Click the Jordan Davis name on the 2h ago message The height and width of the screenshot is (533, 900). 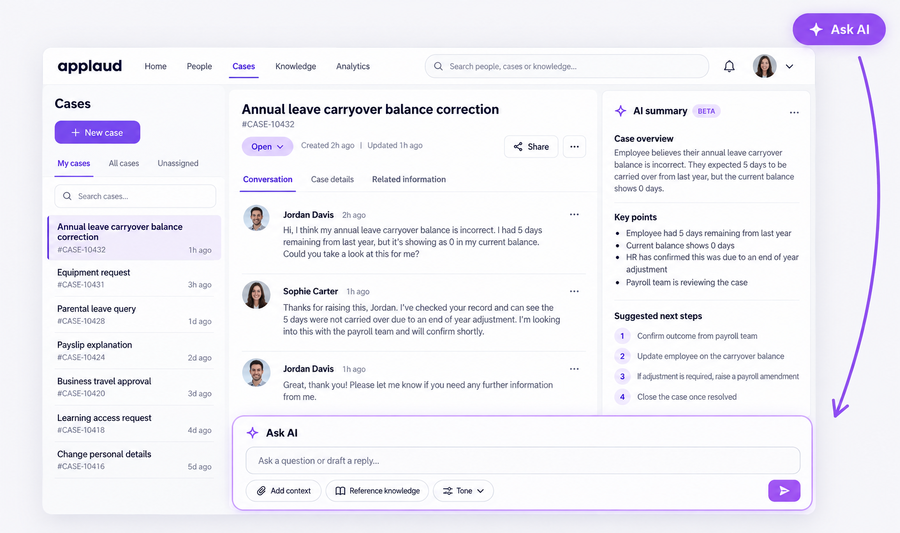coord(308,215)
